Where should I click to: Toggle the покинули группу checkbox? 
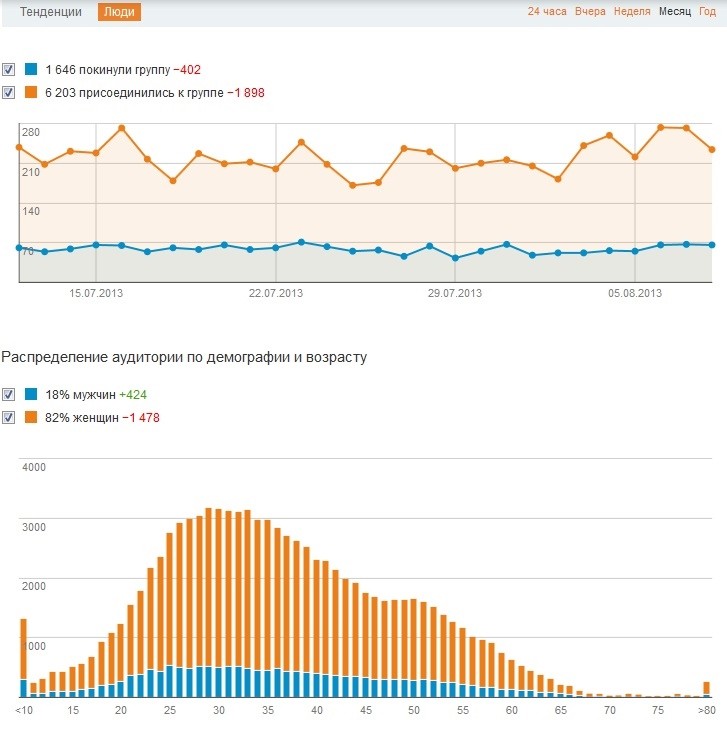pos(9,70)
